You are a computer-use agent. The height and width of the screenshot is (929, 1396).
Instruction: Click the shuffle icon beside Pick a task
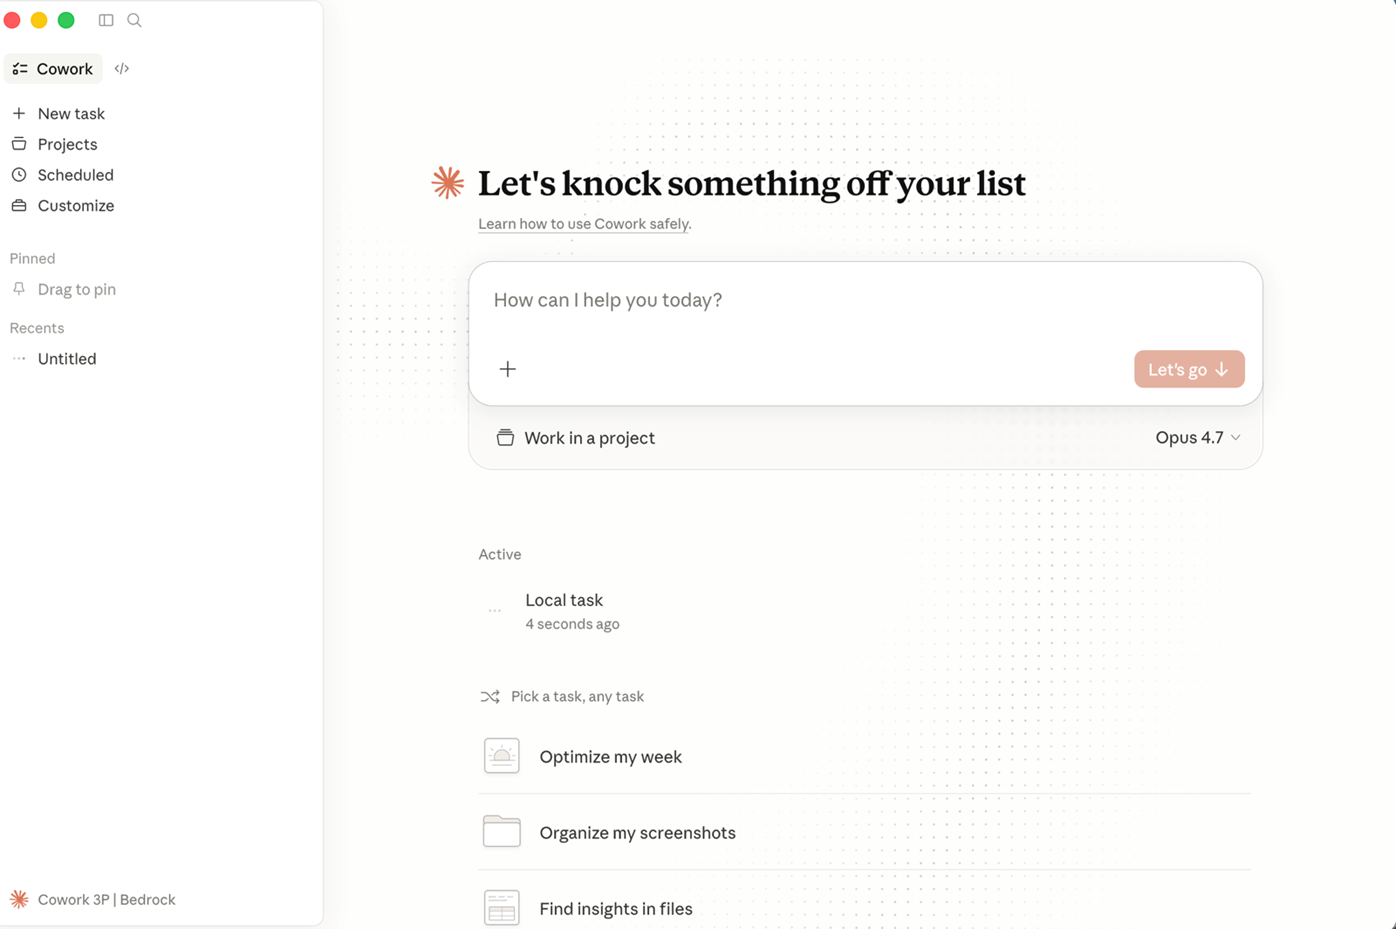[x=489, y=697]
